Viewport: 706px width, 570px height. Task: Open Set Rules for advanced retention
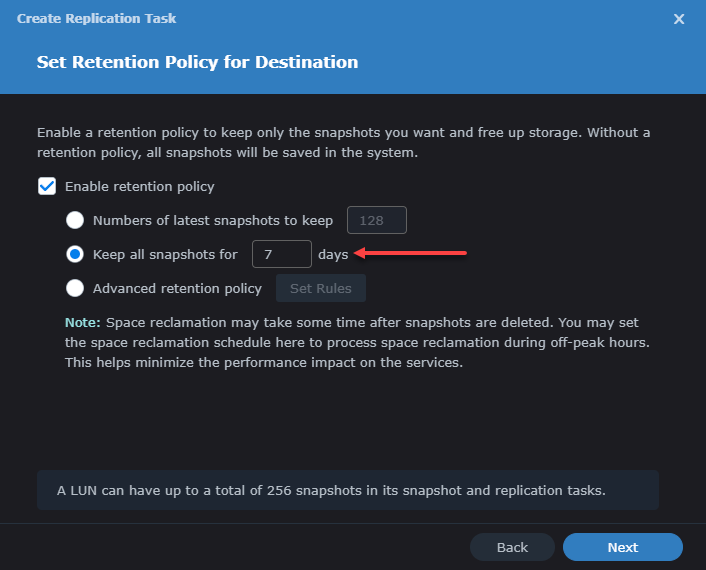click(x=320, y=288)
